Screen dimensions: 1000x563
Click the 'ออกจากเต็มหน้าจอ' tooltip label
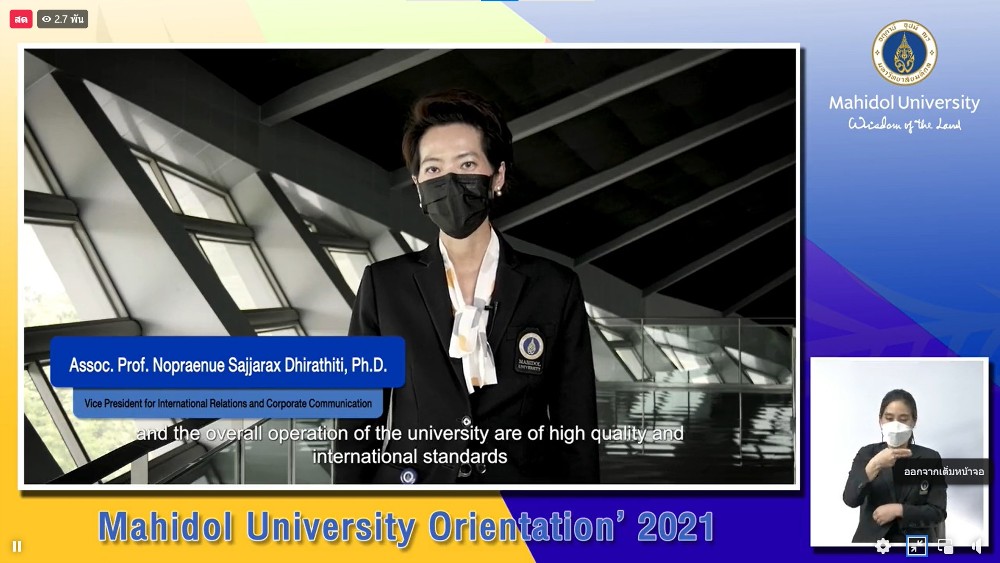coord(943,471)
